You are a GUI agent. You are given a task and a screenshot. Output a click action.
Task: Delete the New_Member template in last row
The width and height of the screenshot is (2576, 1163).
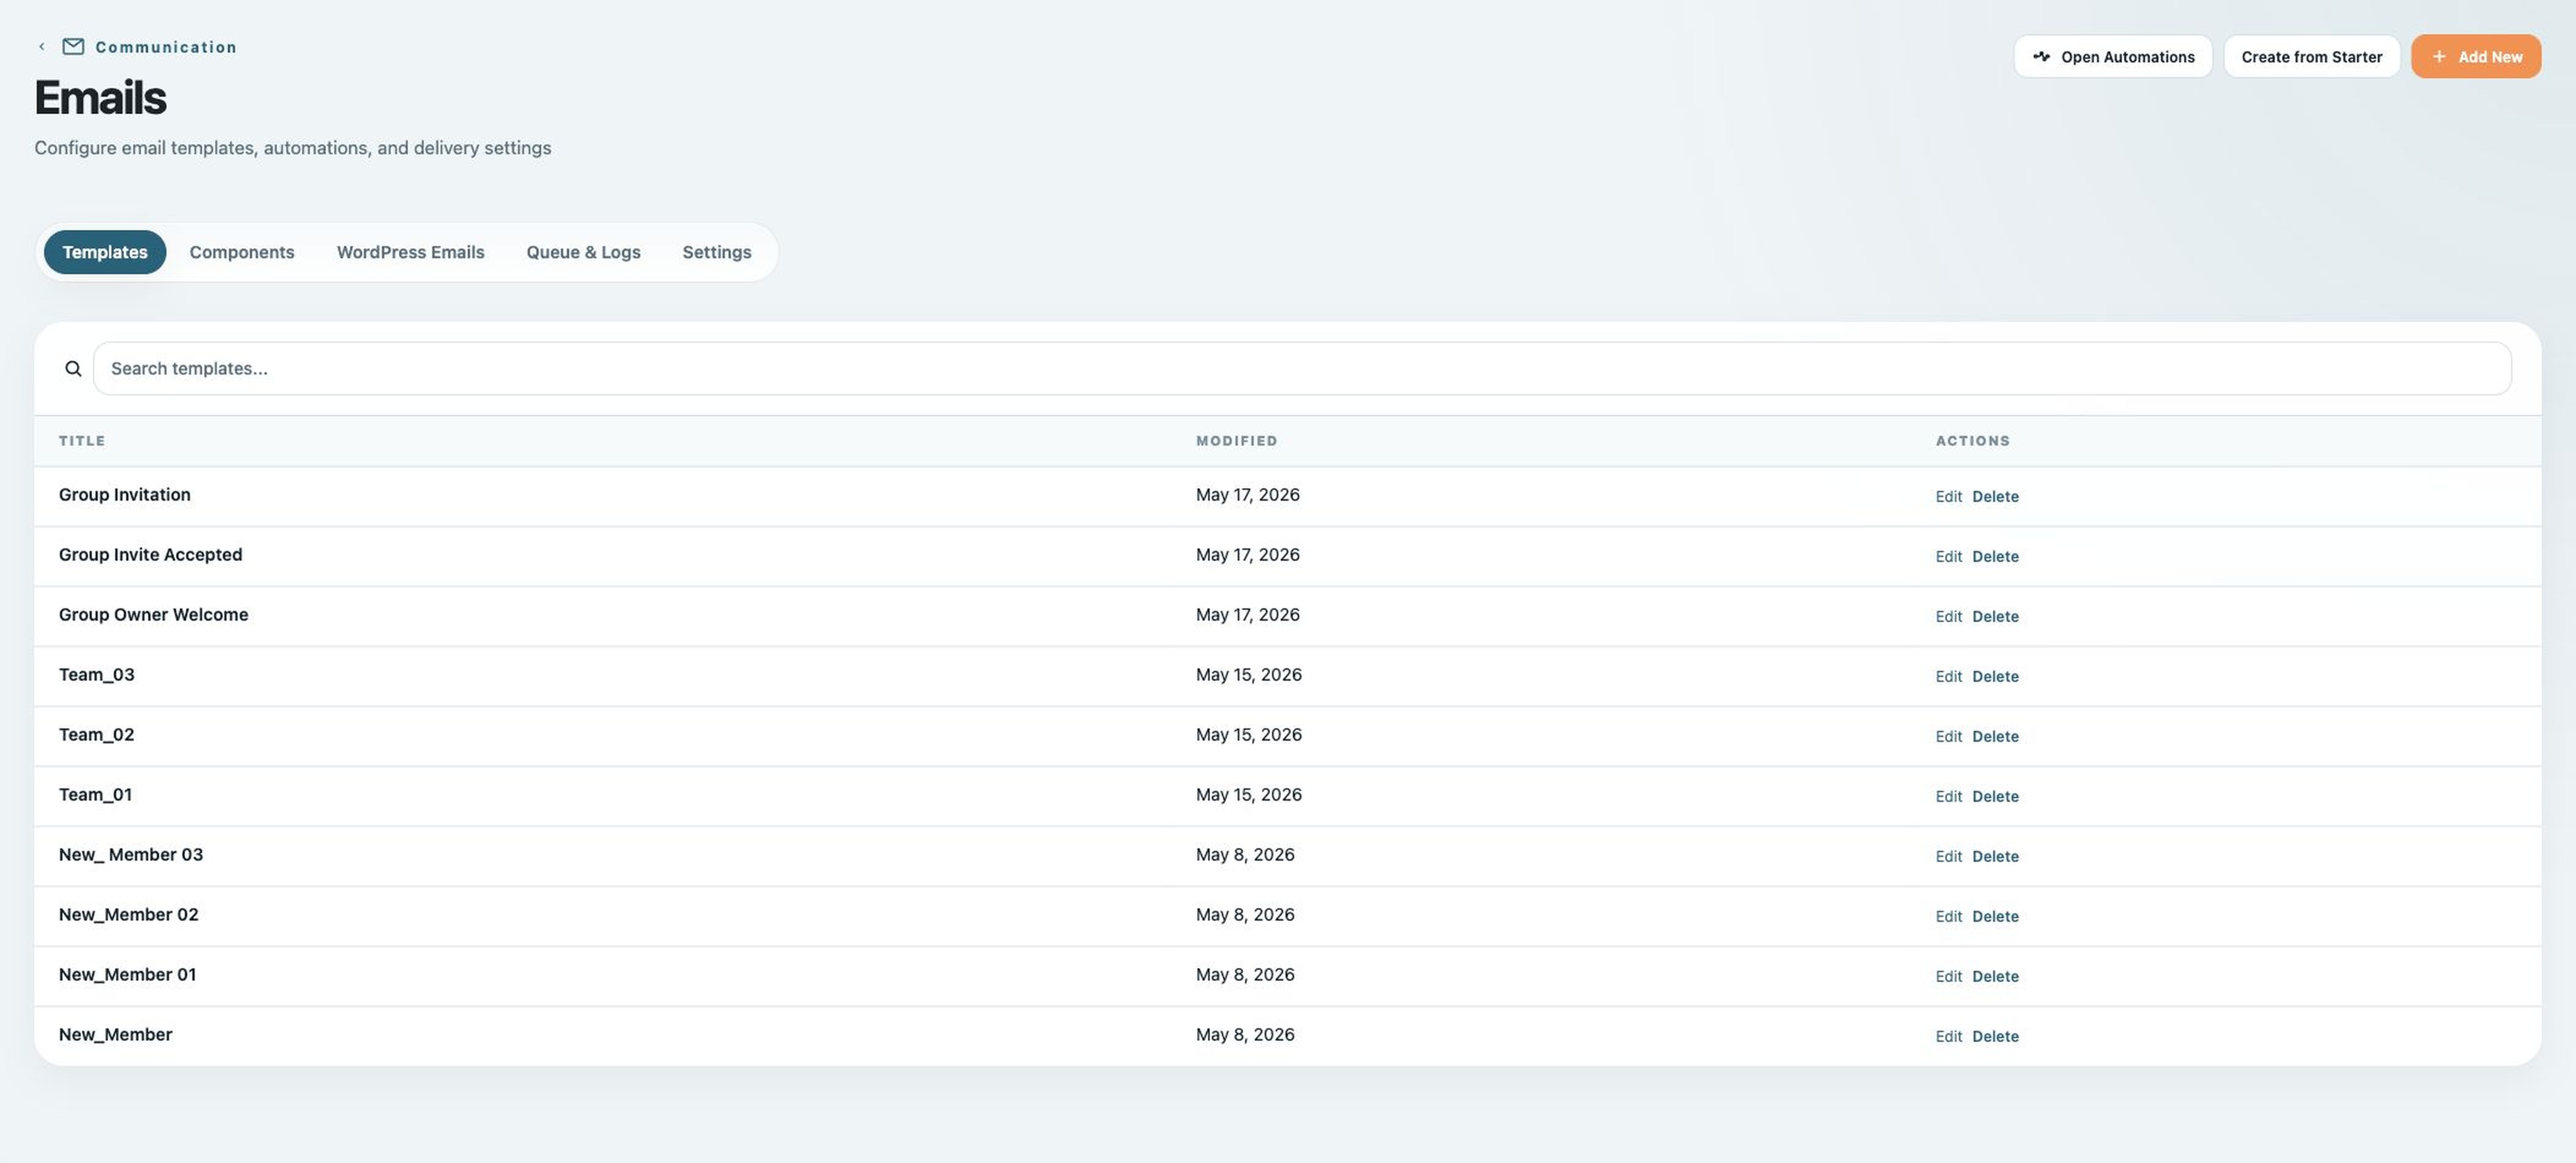tap(1995, 1037)
